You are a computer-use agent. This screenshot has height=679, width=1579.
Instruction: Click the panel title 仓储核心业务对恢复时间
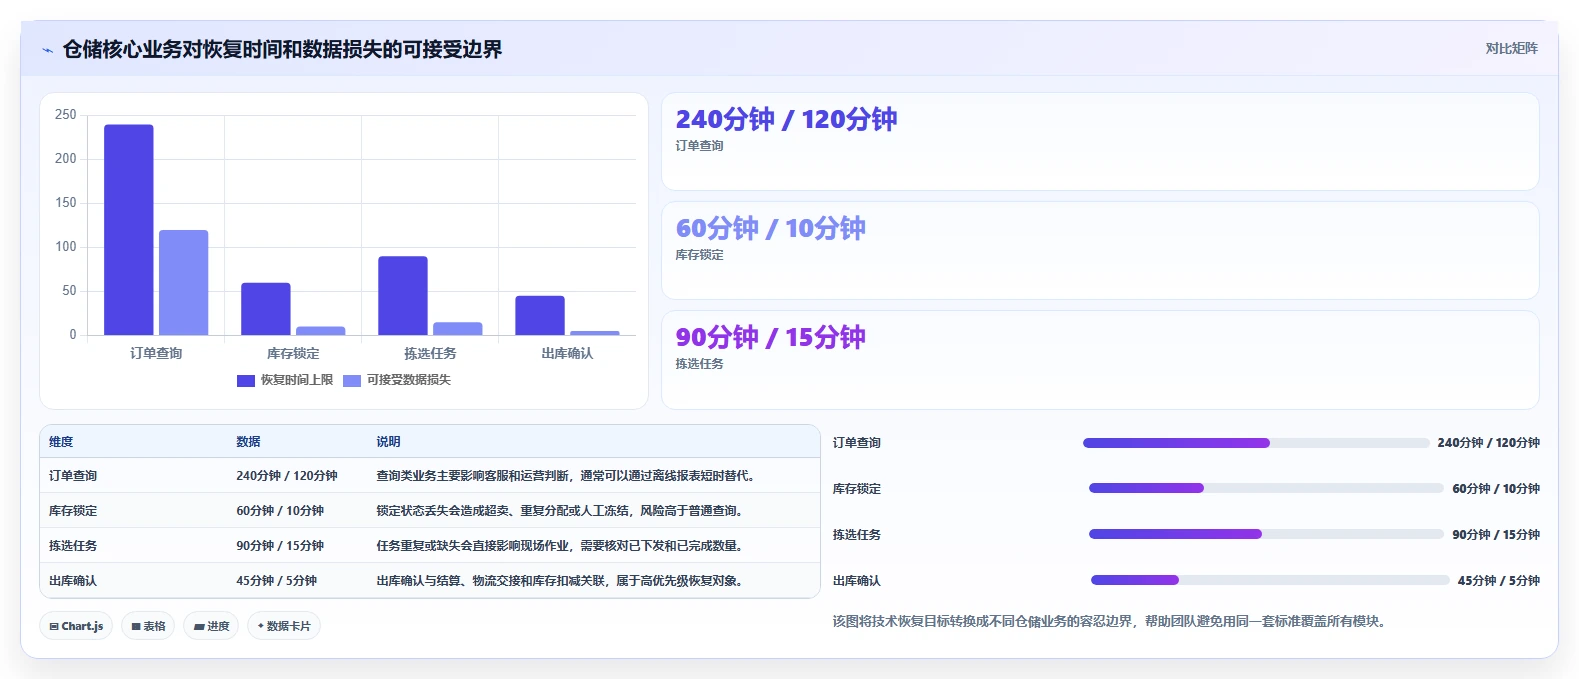click(x=282, y=49)
